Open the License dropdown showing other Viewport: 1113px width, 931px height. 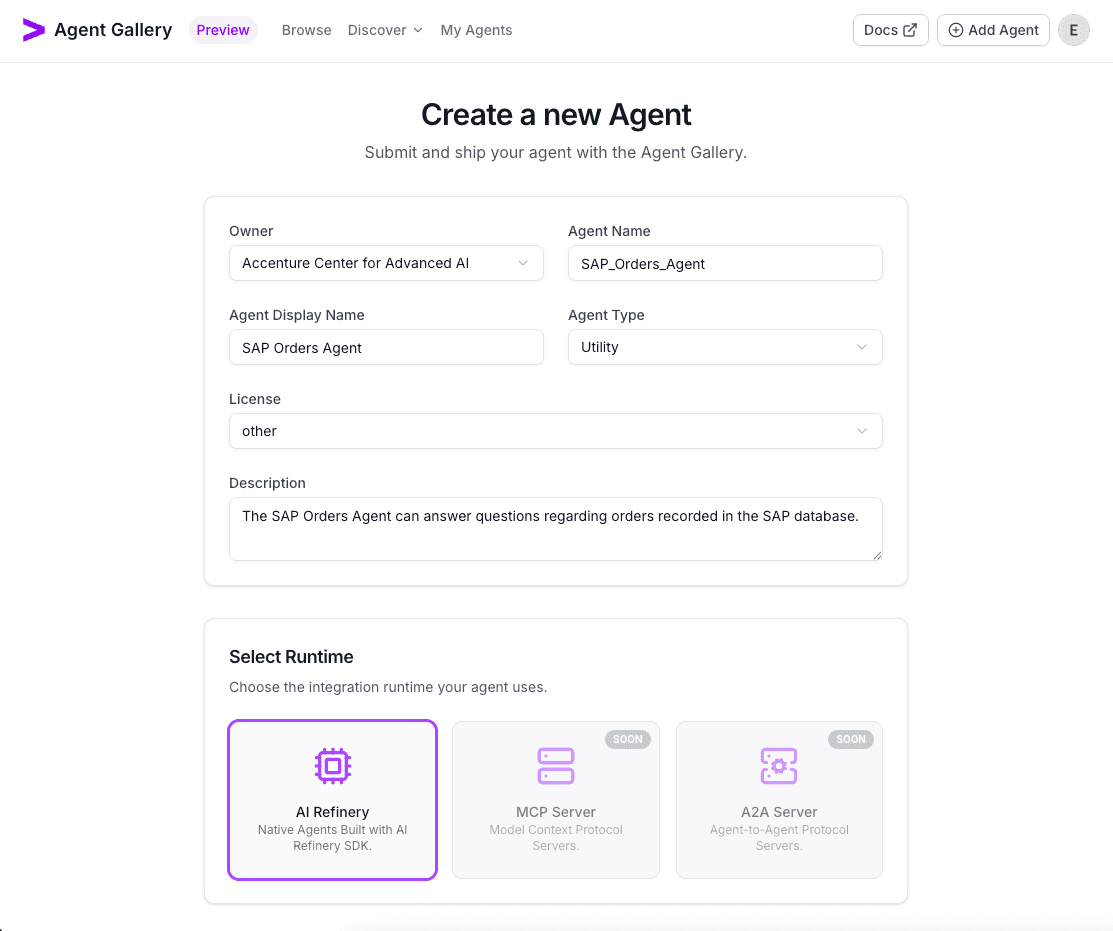click(x=556, y=431)
